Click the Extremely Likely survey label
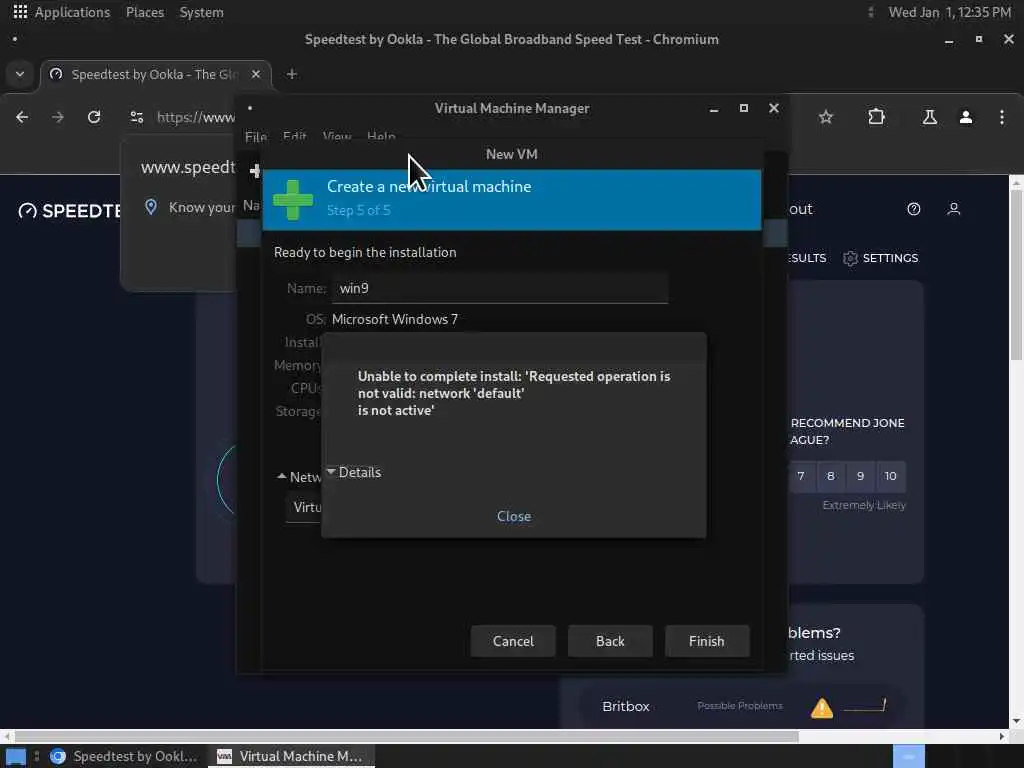This screenshot has height=768, width=1024. pos(864,505)
